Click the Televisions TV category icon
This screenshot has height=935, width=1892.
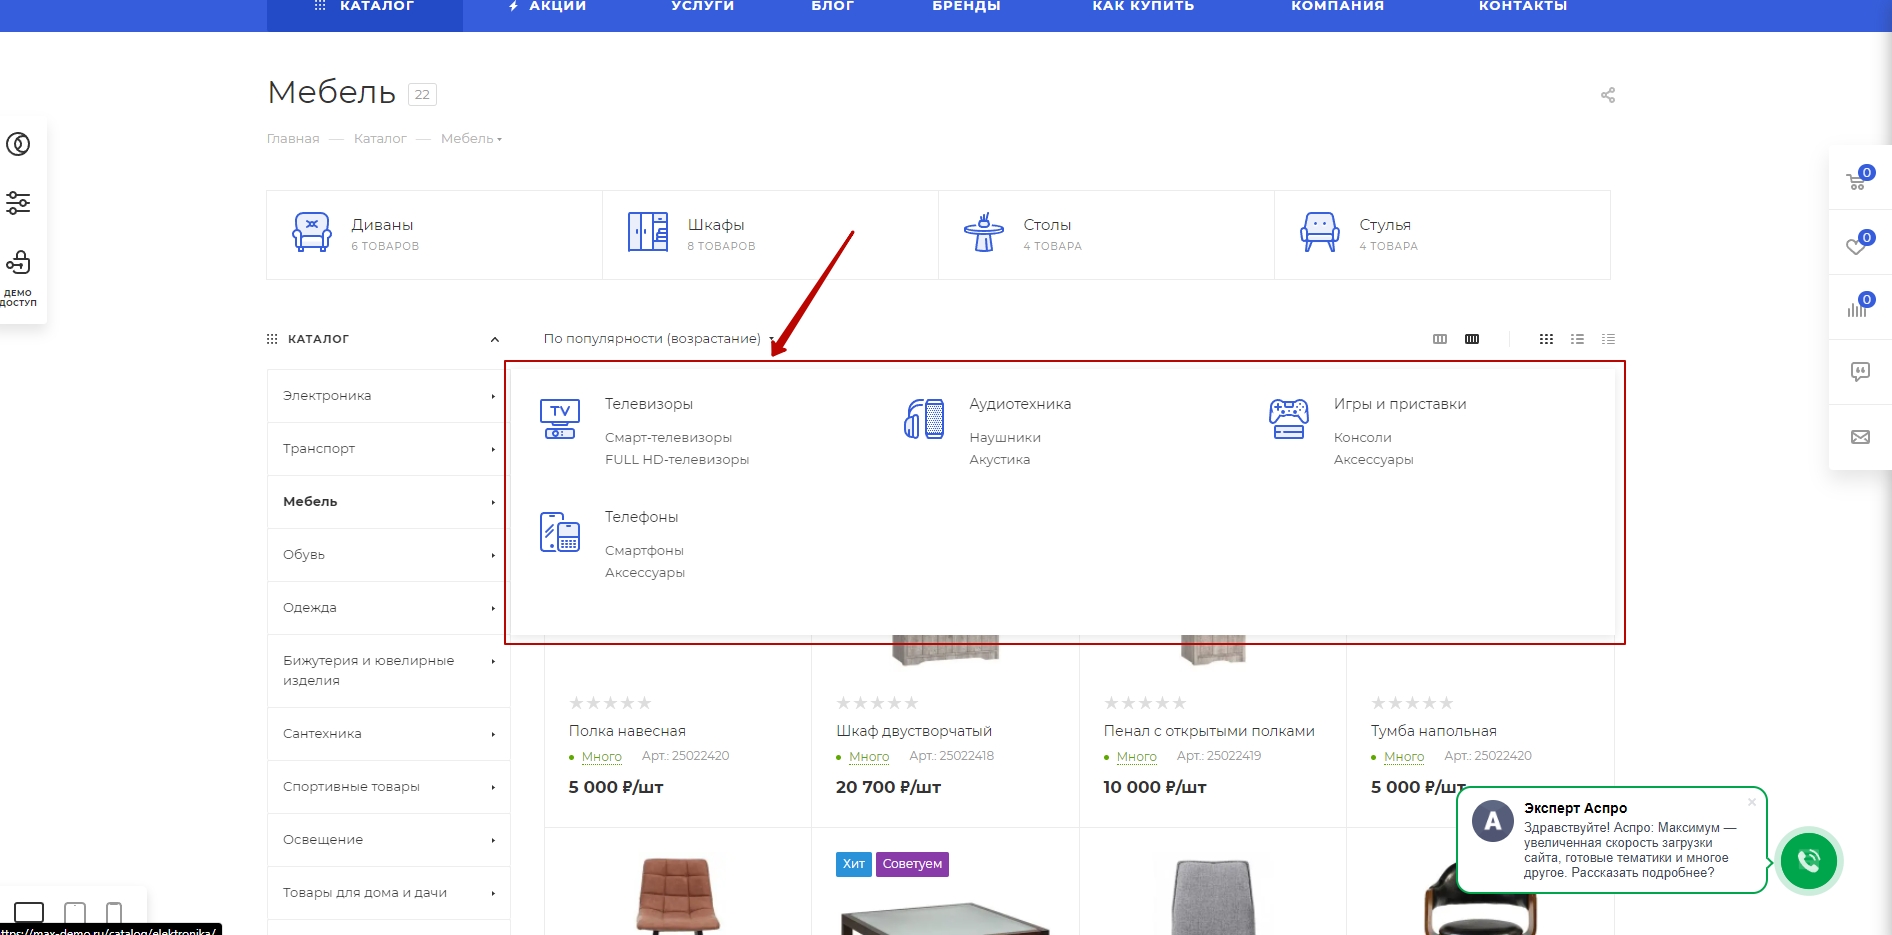point(559,418)
